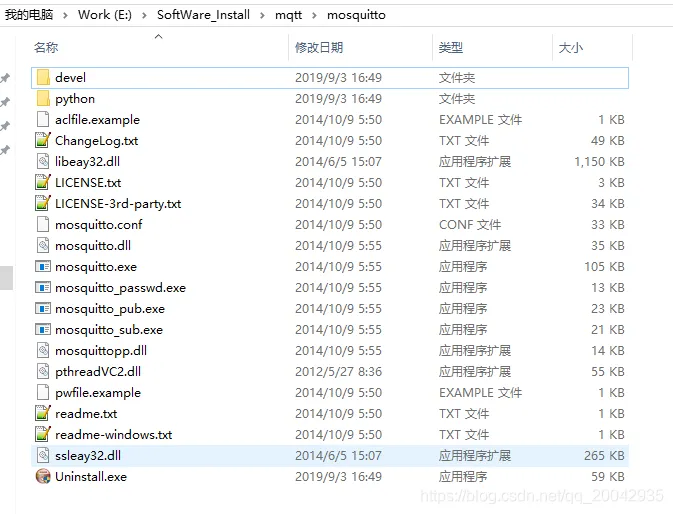Click the ChangeLog.txt file icon

pos(43,141)
